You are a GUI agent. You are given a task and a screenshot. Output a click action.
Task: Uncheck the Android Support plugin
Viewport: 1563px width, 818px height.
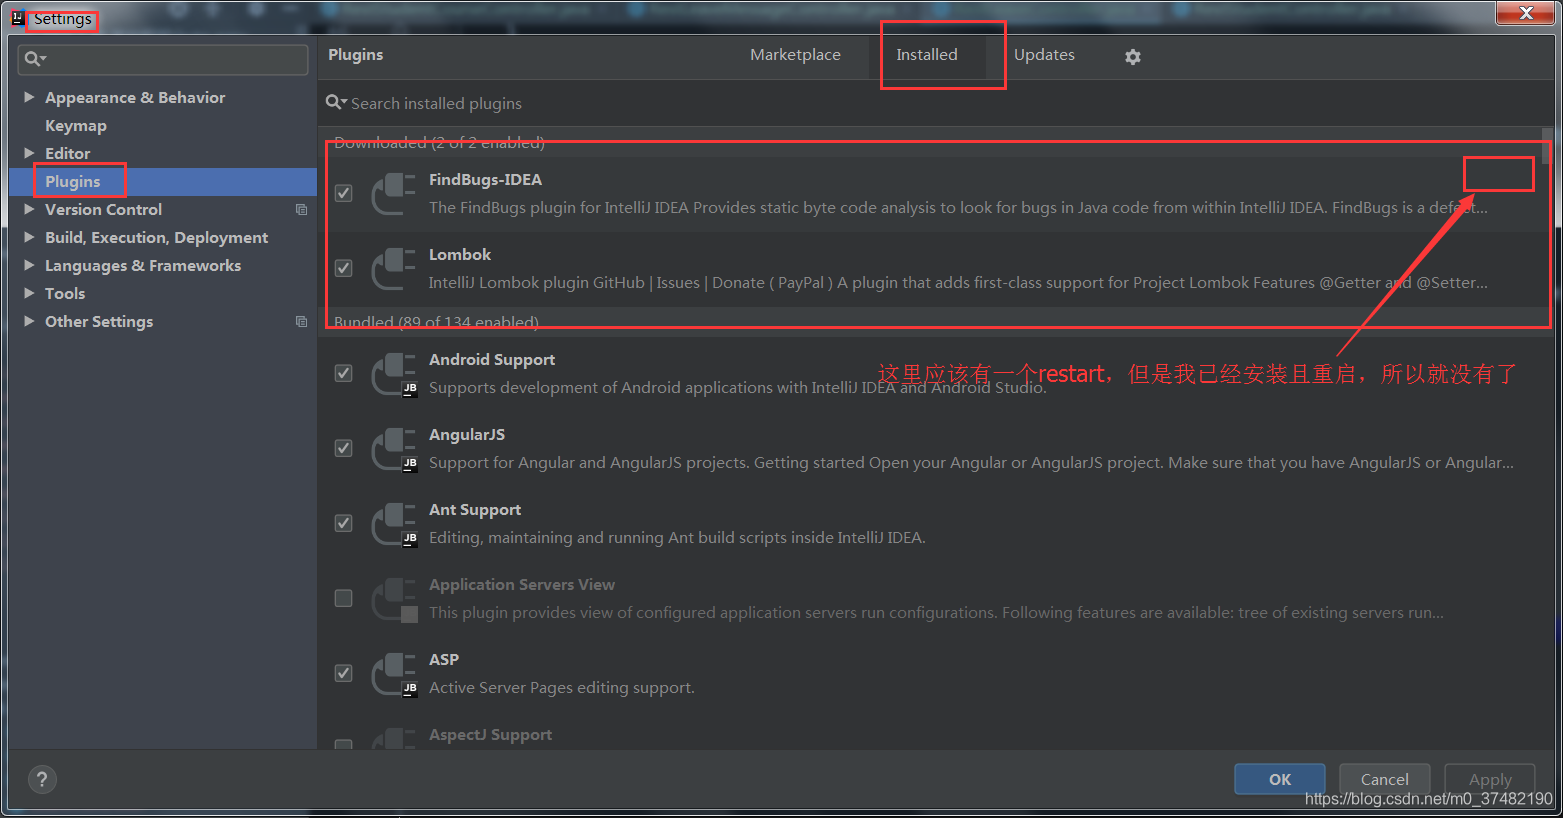(343, 373)
